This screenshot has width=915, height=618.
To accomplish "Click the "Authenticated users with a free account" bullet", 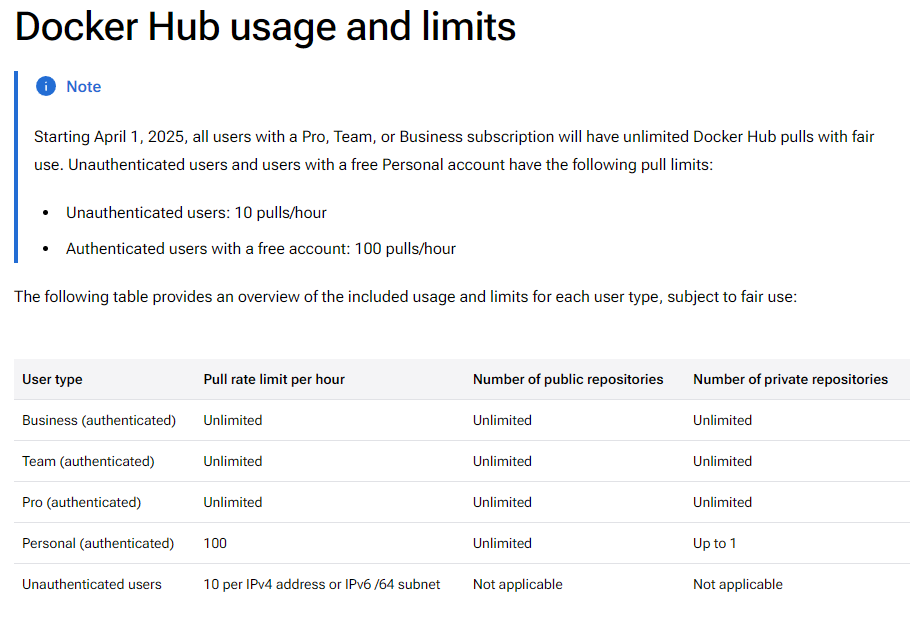I will [x=261, y=249].
